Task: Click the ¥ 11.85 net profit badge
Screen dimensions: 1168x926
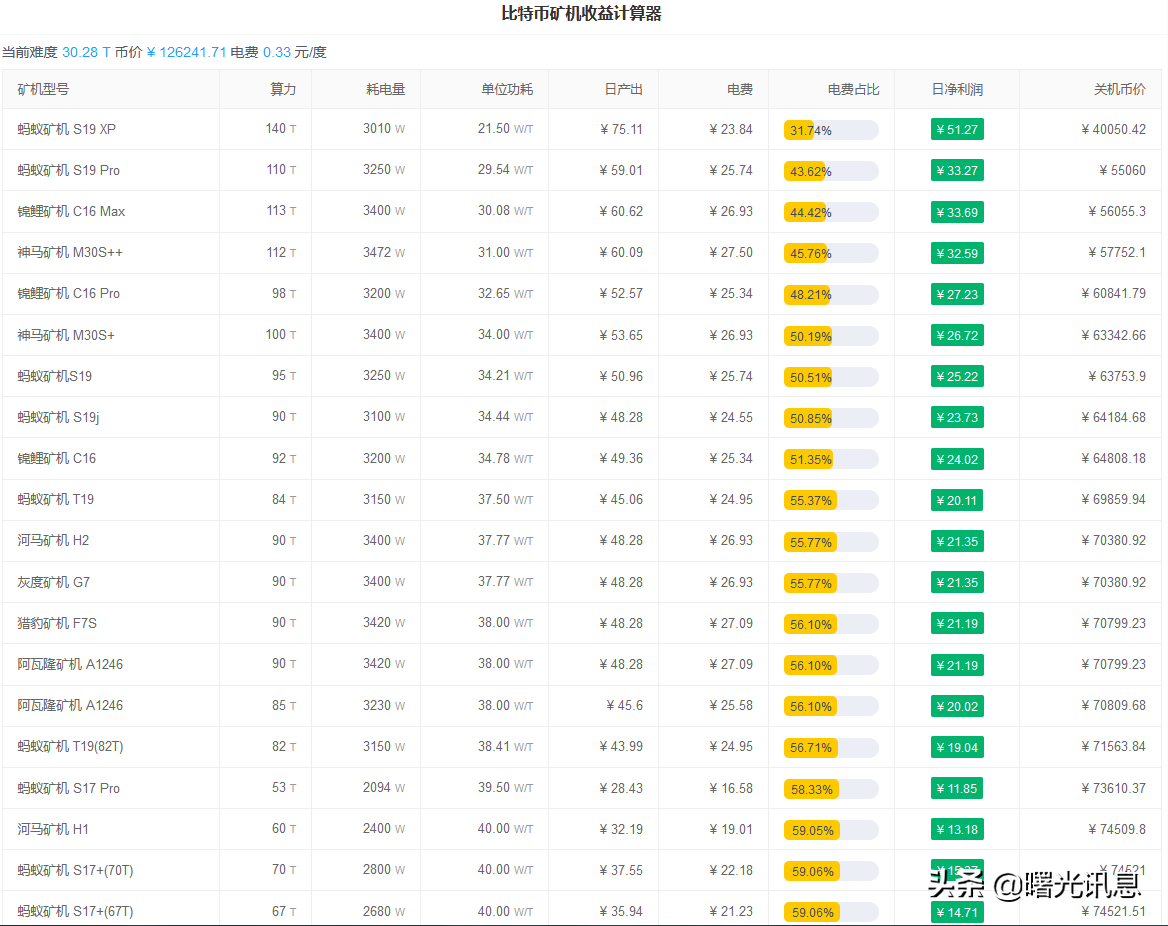Action: [957, 788]
